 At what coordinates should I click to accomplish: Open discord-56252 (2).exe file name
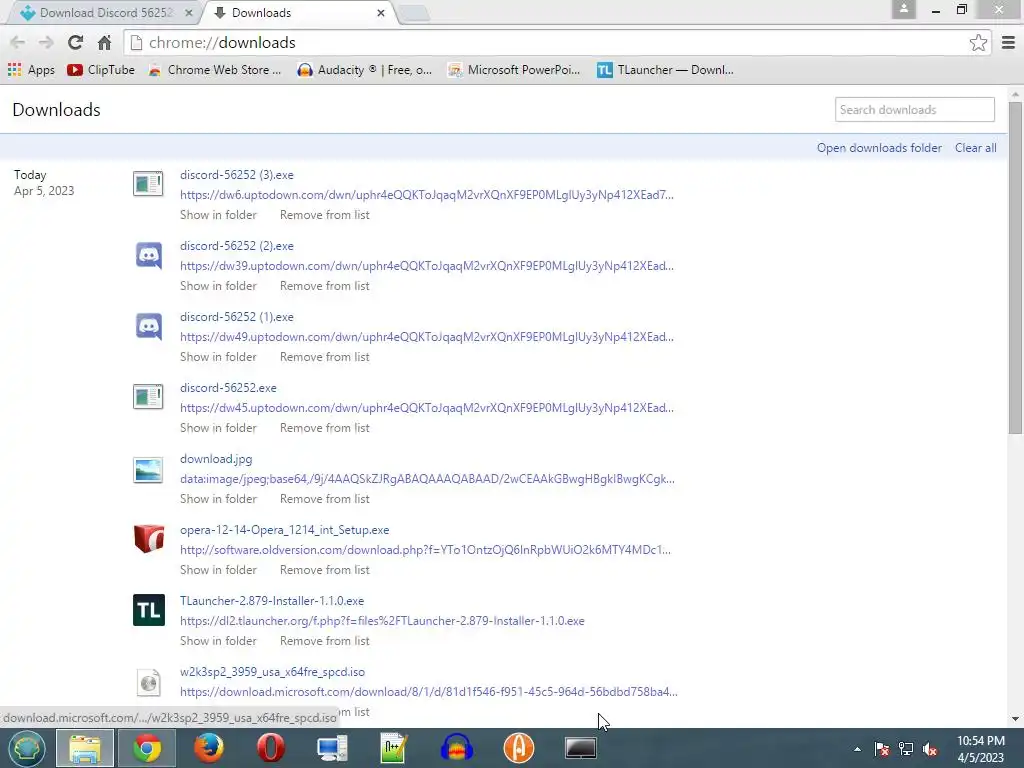coord(236,246)
